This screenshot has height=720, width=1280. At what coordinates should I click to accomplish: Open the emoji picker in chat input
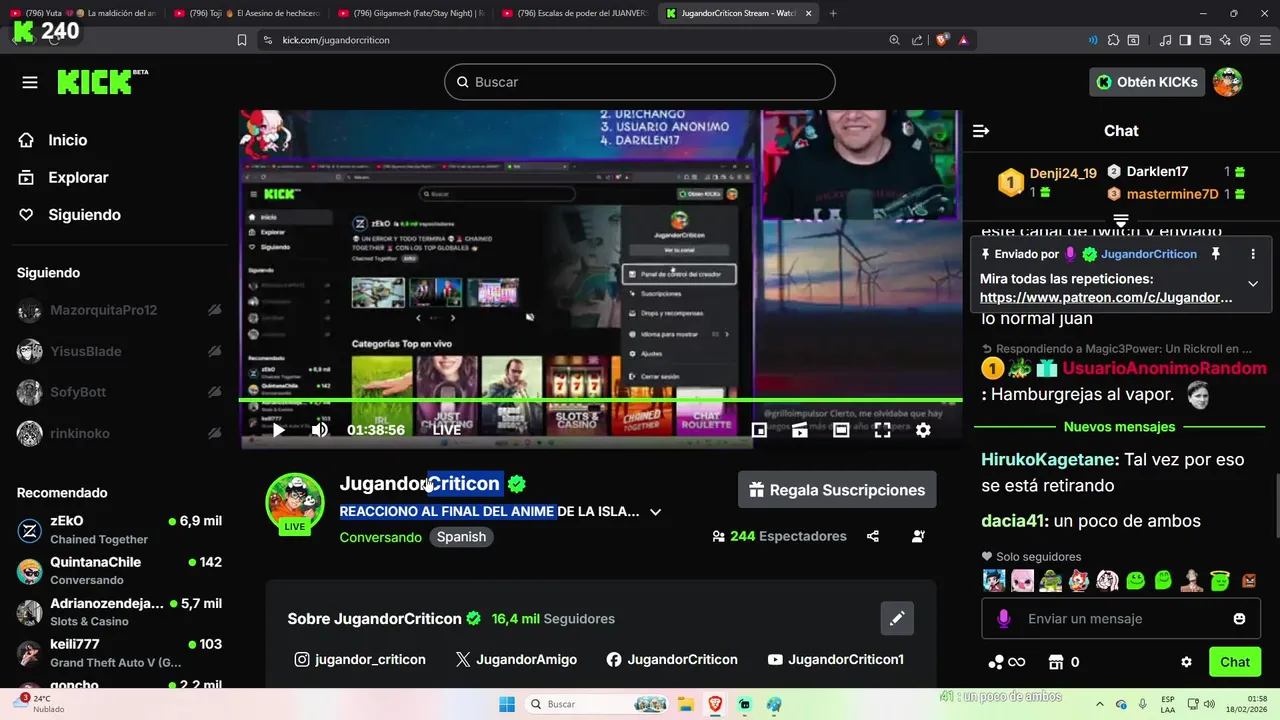(x=1239, y=619)
